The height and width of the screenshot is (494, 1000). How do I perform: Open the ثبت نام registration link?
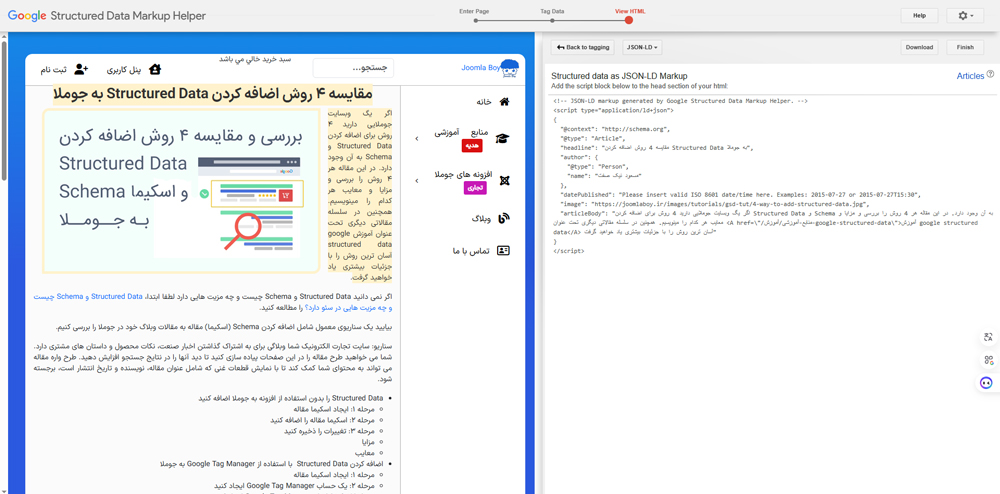54,69
